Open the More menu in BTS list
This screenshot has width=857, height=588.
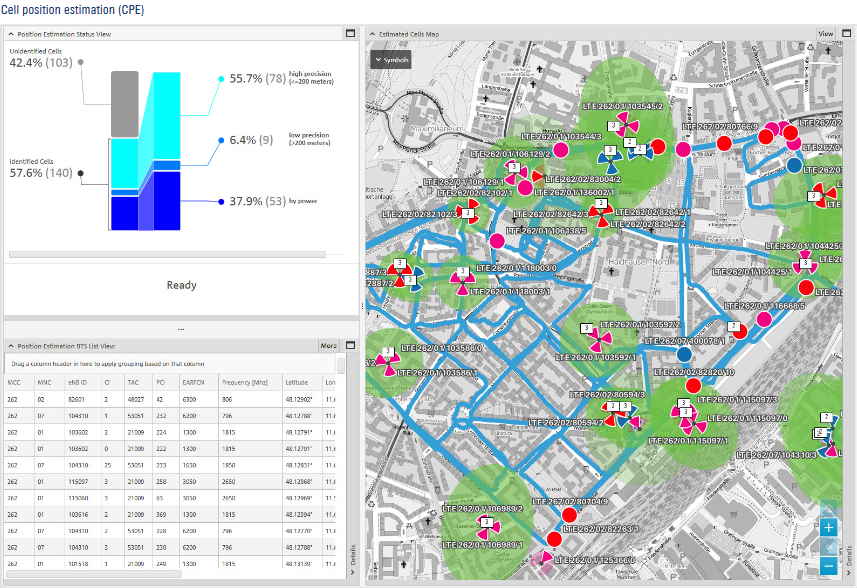(328, 346)
